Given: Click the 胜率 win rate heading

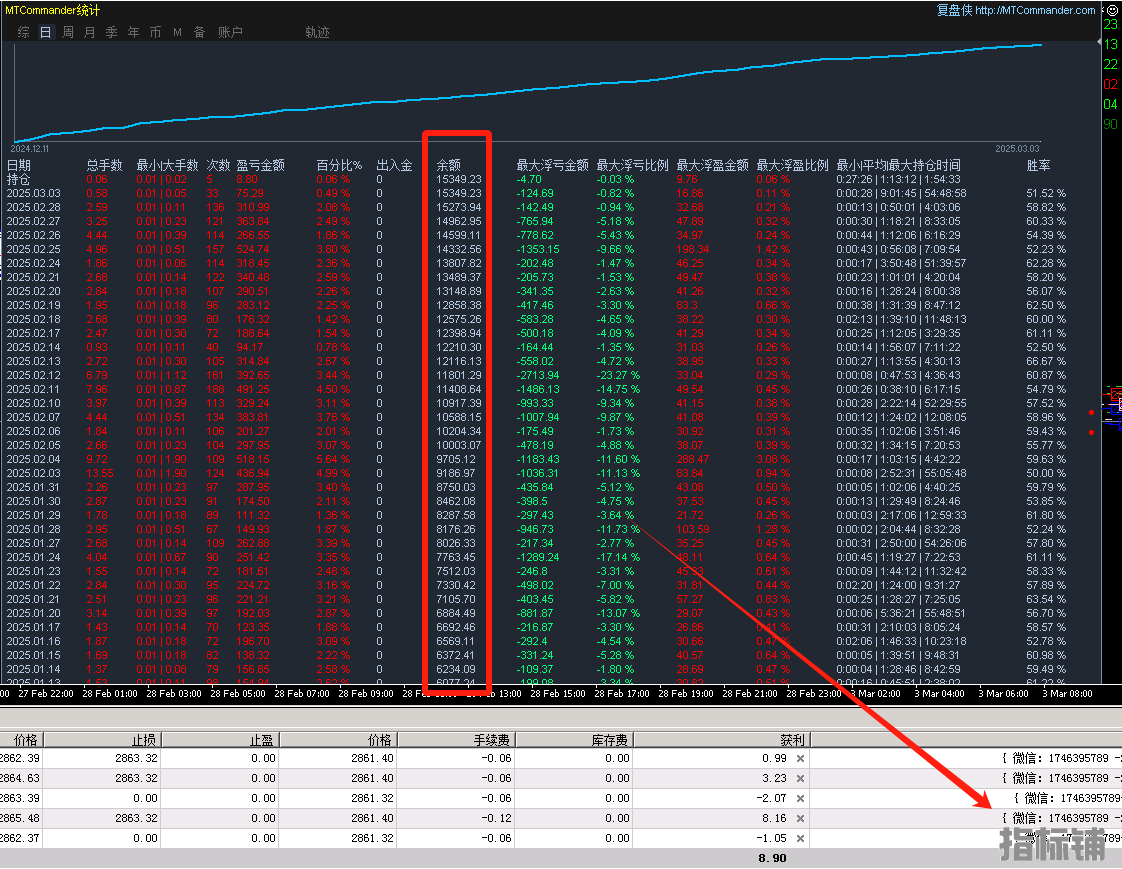Looking at the screenshot, I should tap(1038, 165).
